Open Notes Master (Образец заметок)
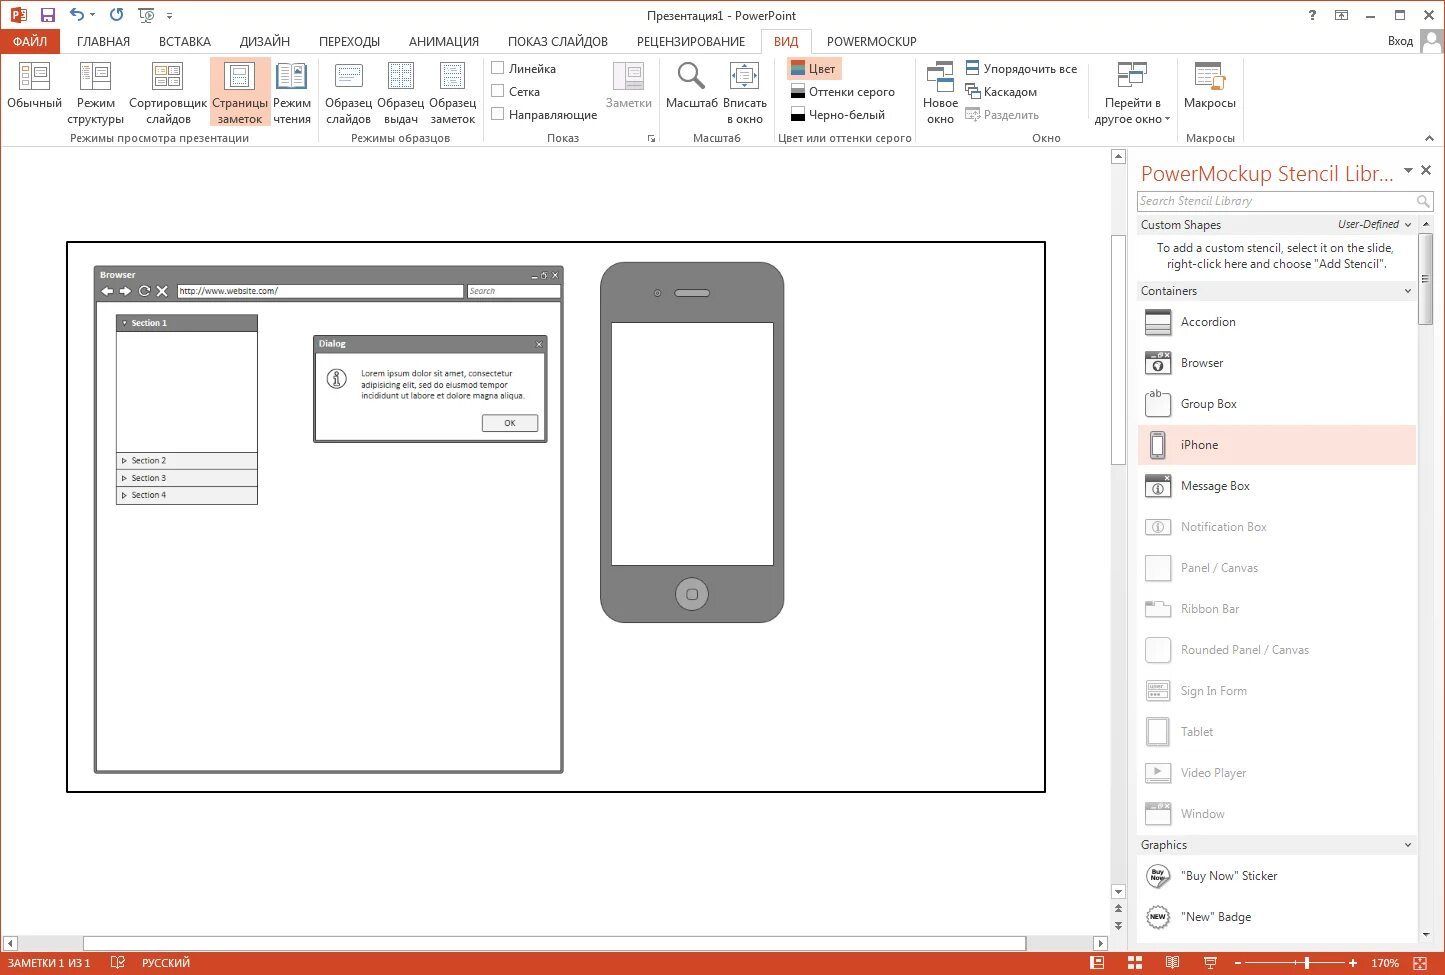1445x975 pixels. (453, 92)
